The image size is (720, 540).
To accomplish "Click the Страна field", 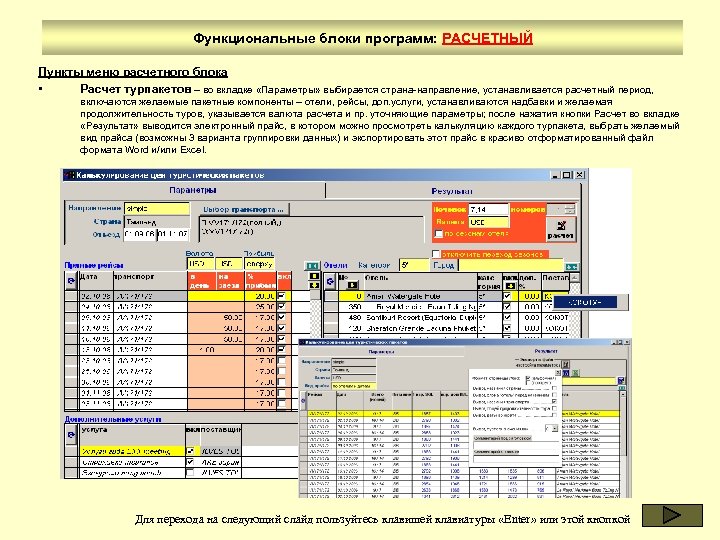I will pos(157,221).
